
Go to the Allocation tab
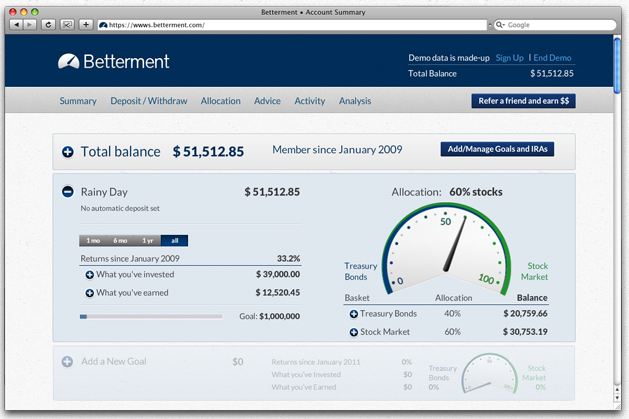220,101
